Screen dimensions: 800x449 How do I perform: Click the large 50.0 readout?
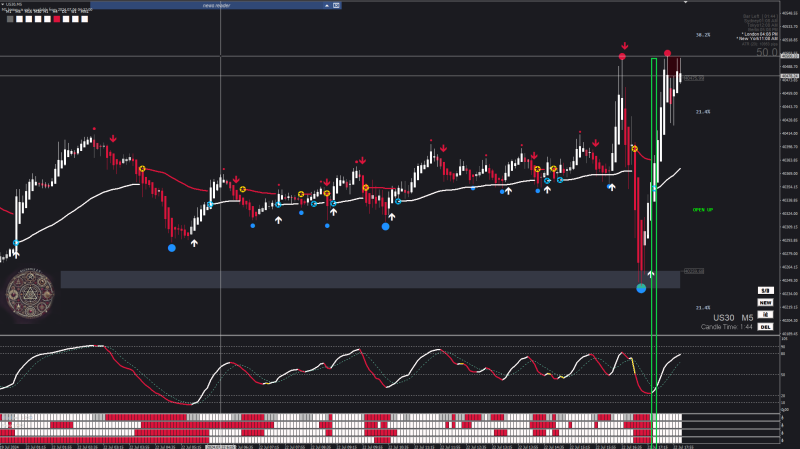pos(766,53)
